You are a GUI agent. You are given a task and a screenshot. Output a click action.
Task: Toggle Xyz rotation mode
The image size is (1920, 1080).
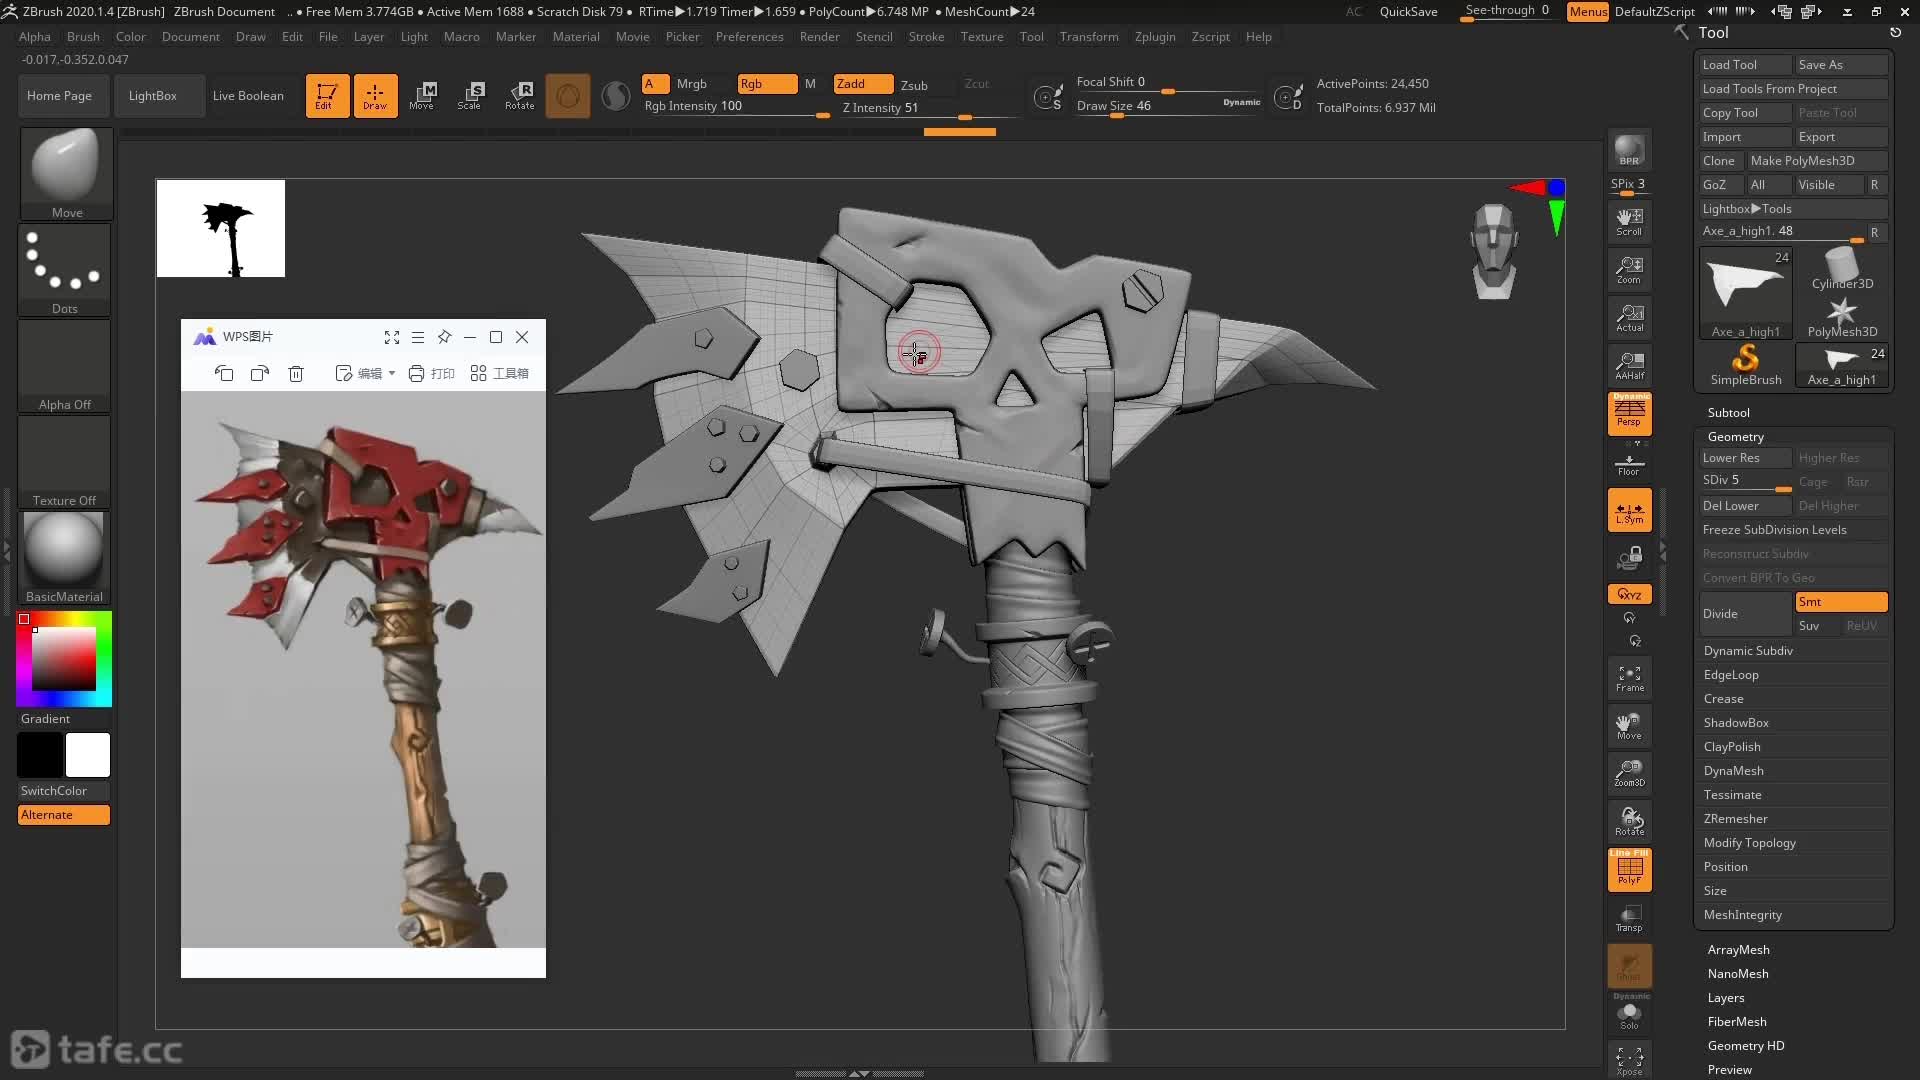[x=1629, y=594]
